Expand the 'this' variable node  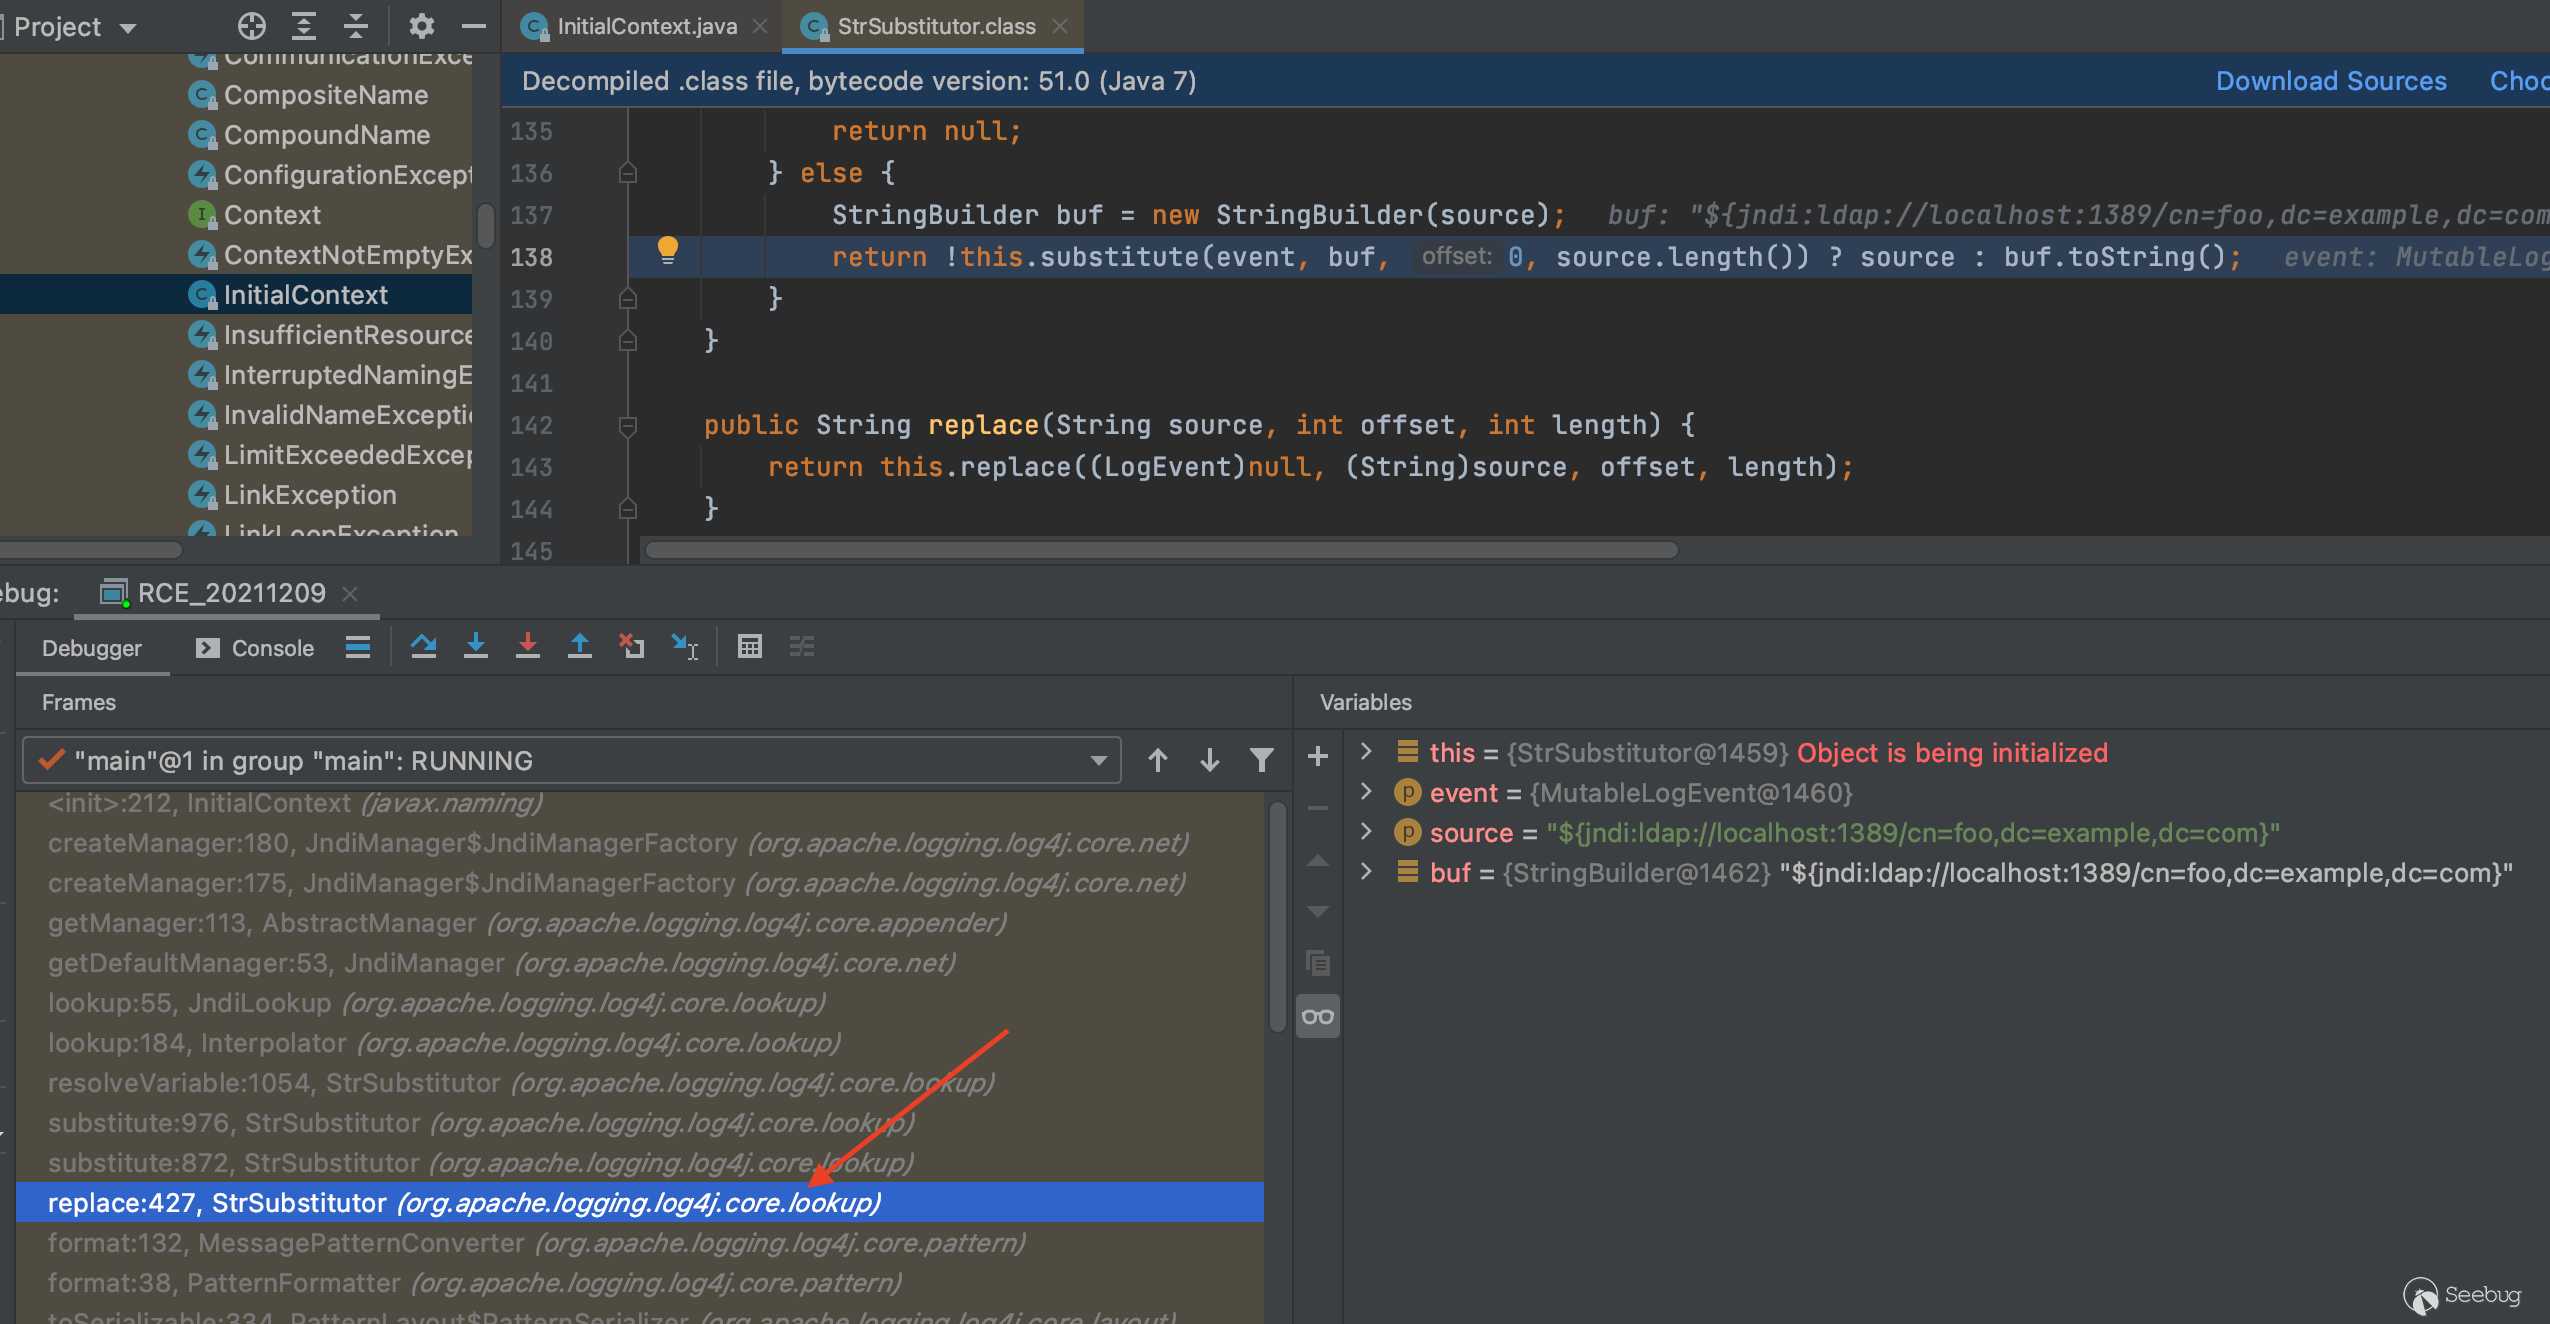click(1366, 752)
